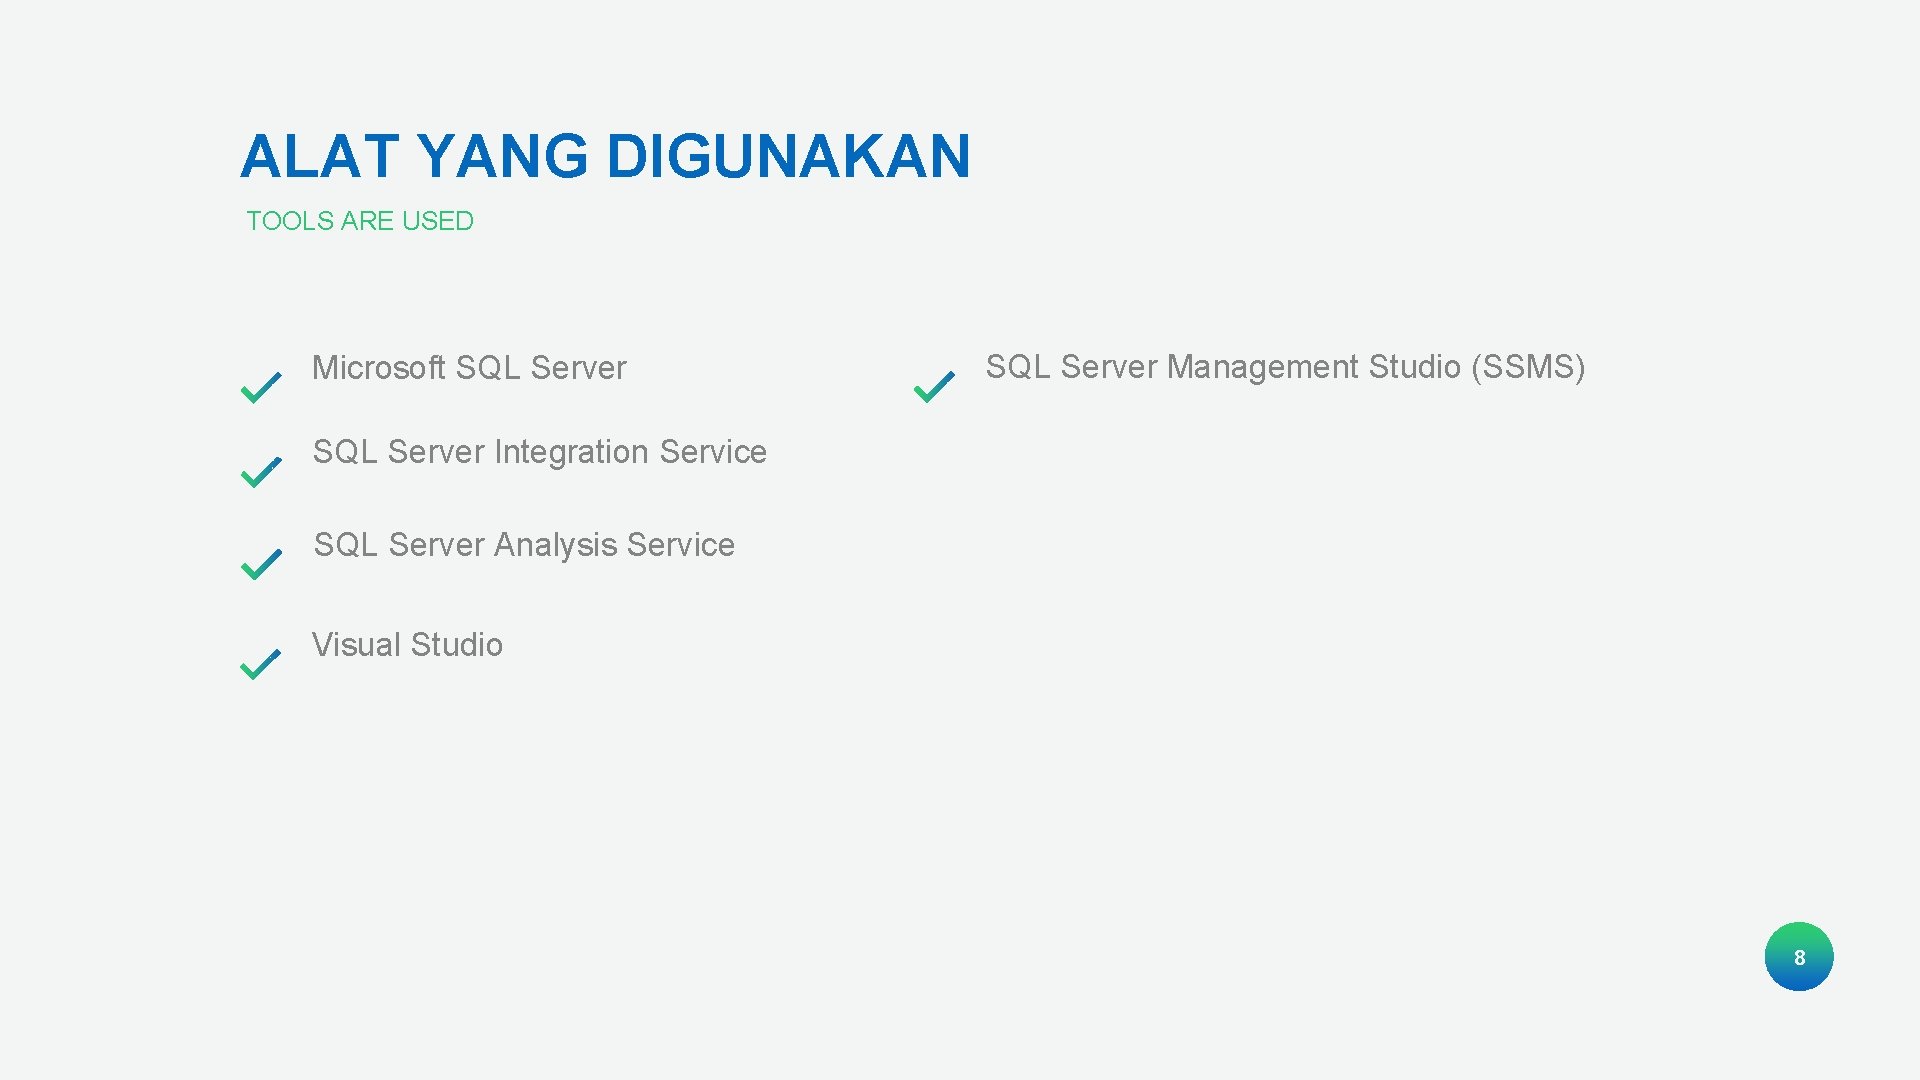Screen dimensions: 1920x1080
Task: Click the checkmark icon beside Microsoft SQL Server
Action: click(x=260, y=385)
